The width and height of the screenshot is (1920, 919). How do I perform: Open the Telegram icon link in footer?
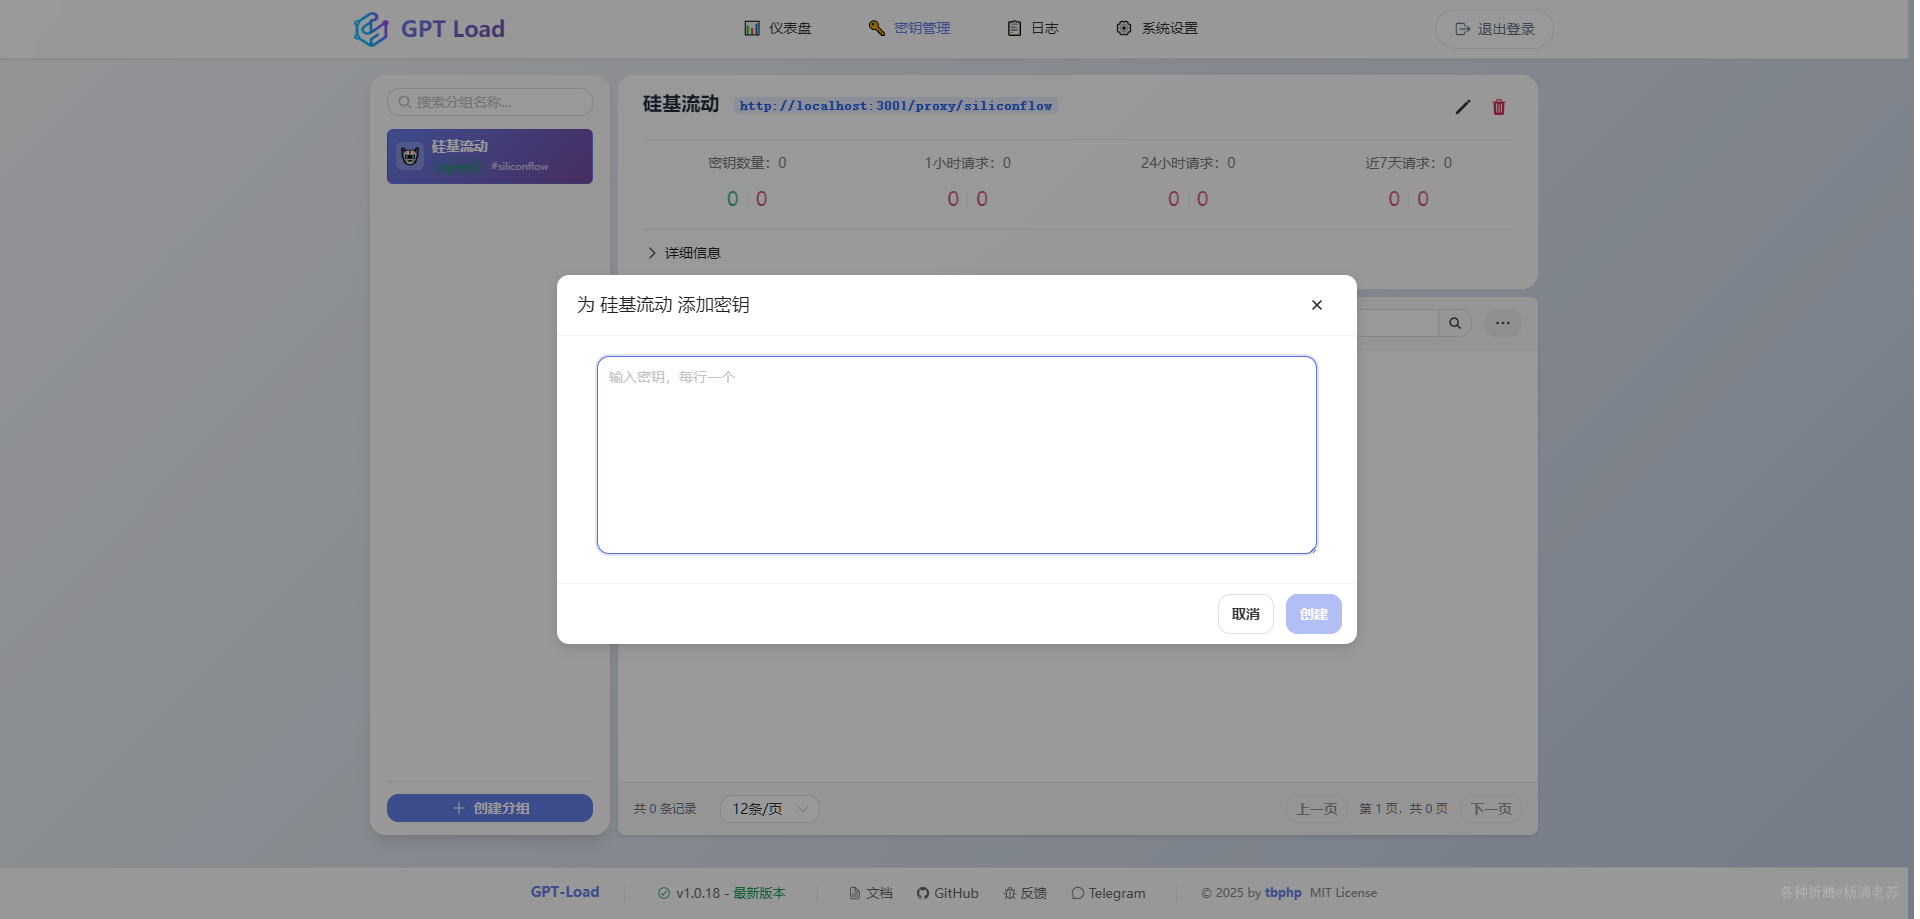tap(1077, 893)
